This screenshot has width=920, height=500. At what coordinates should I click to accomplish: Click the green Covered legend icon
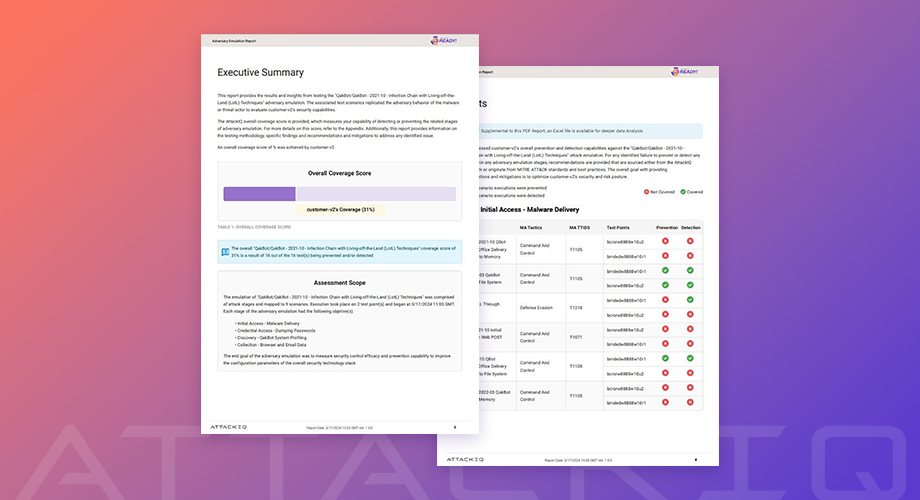[683, 192]
